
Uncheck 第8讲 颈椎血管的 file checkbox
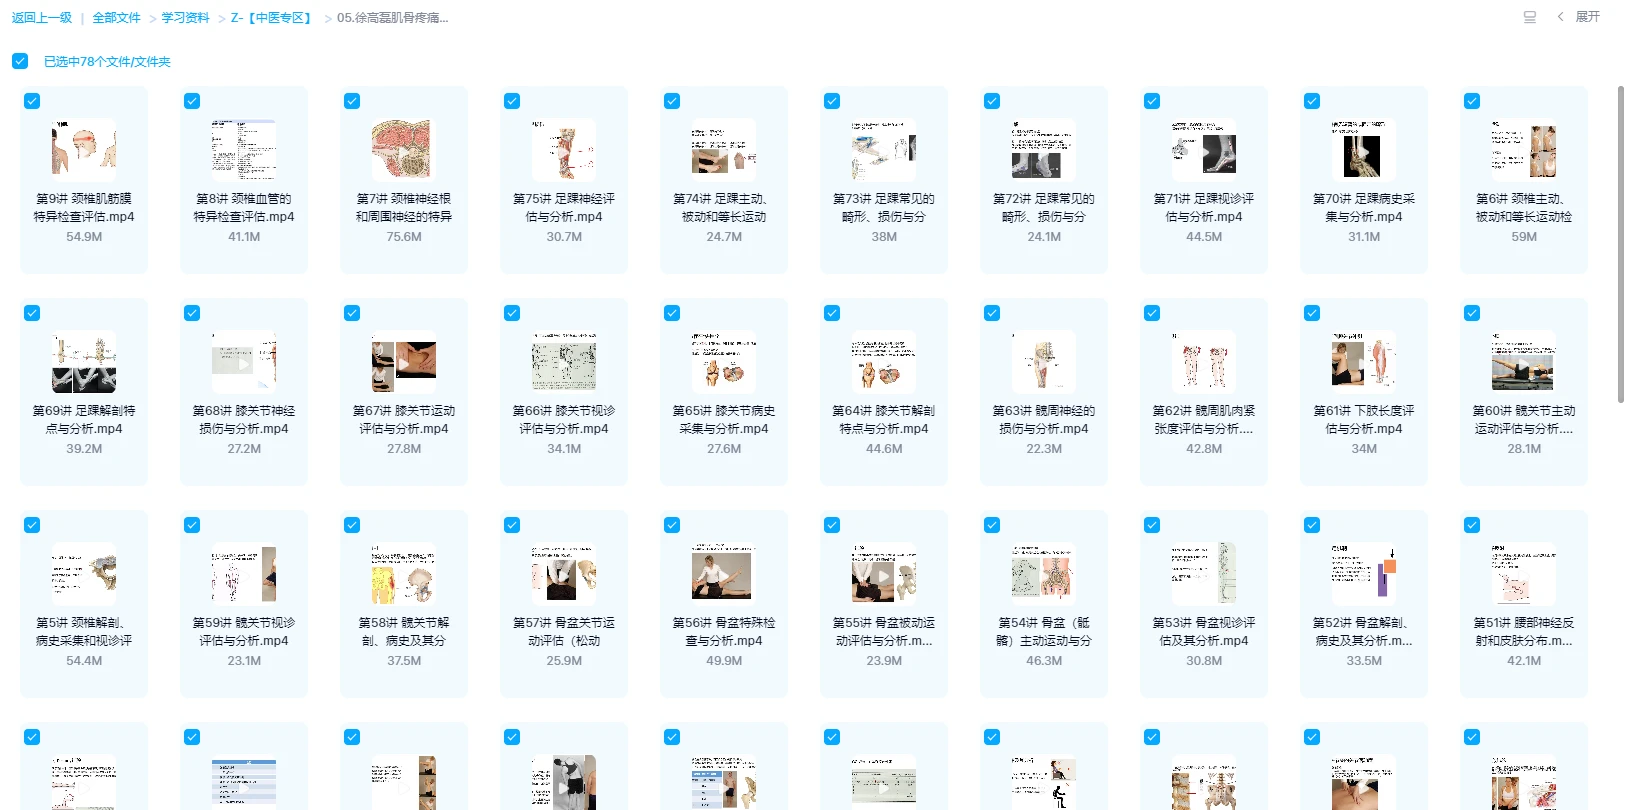192,101
